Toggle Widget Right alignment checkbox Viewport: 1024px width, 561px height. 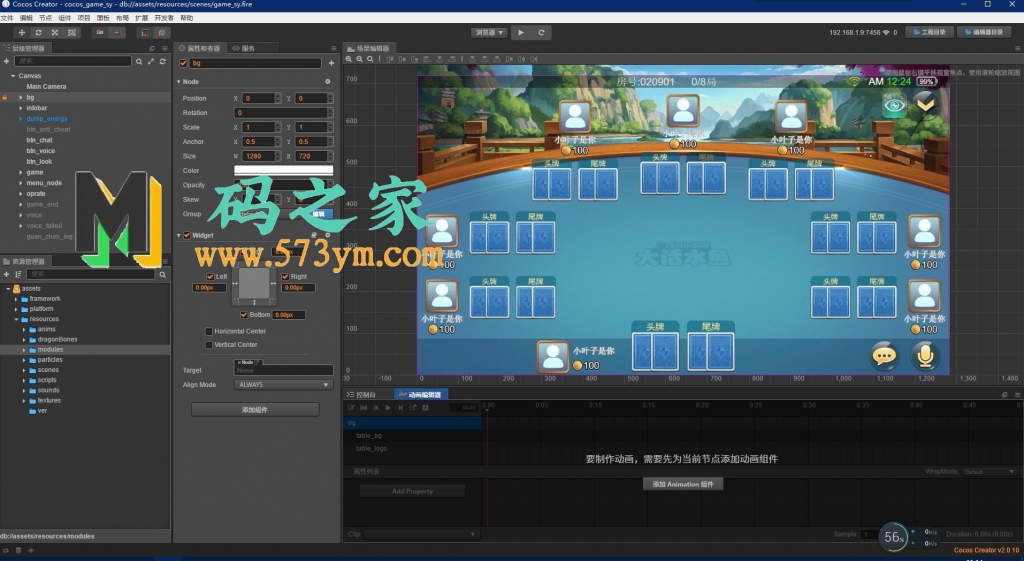(x=285, y=277)
